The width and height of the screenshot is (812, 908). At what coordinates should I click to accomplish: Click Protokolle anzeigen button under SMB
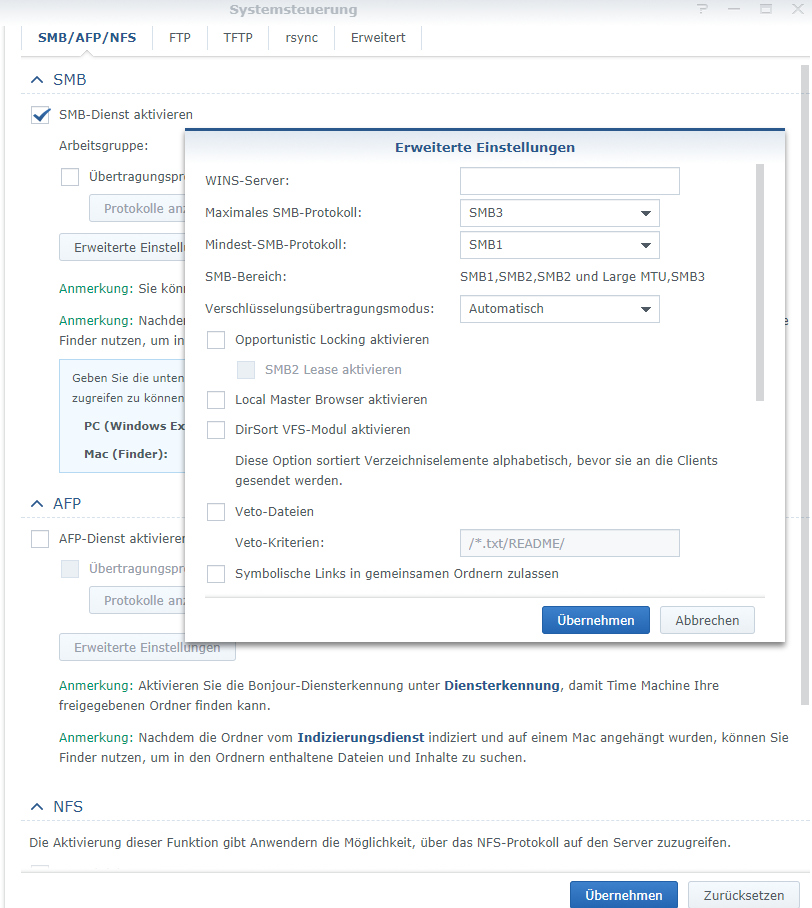pos(137,208)
